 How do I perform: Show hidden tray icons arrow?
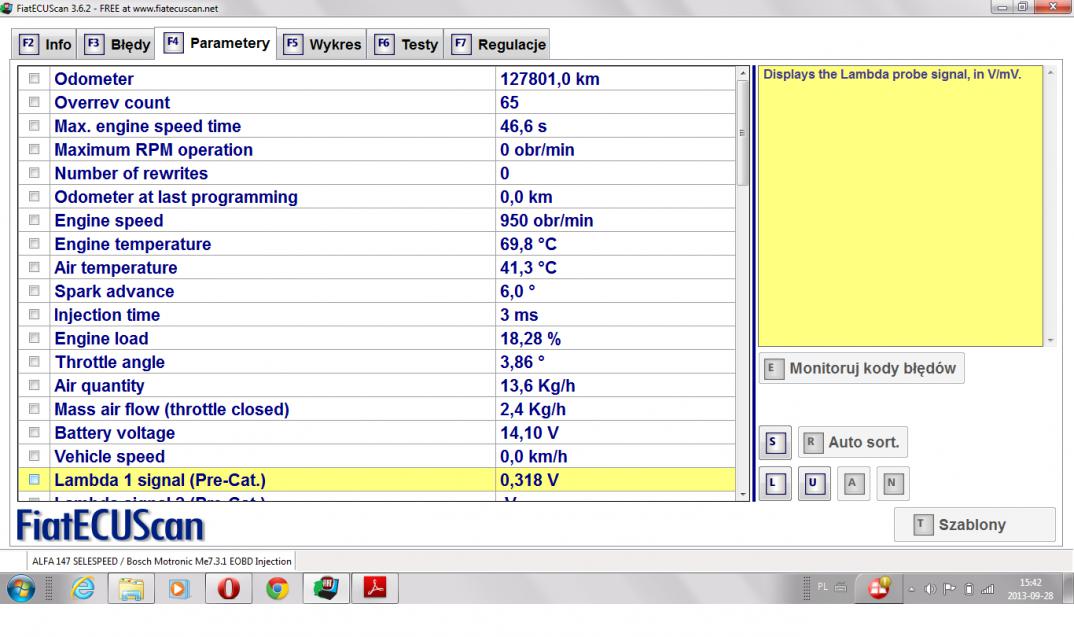[x=912, y=589]
